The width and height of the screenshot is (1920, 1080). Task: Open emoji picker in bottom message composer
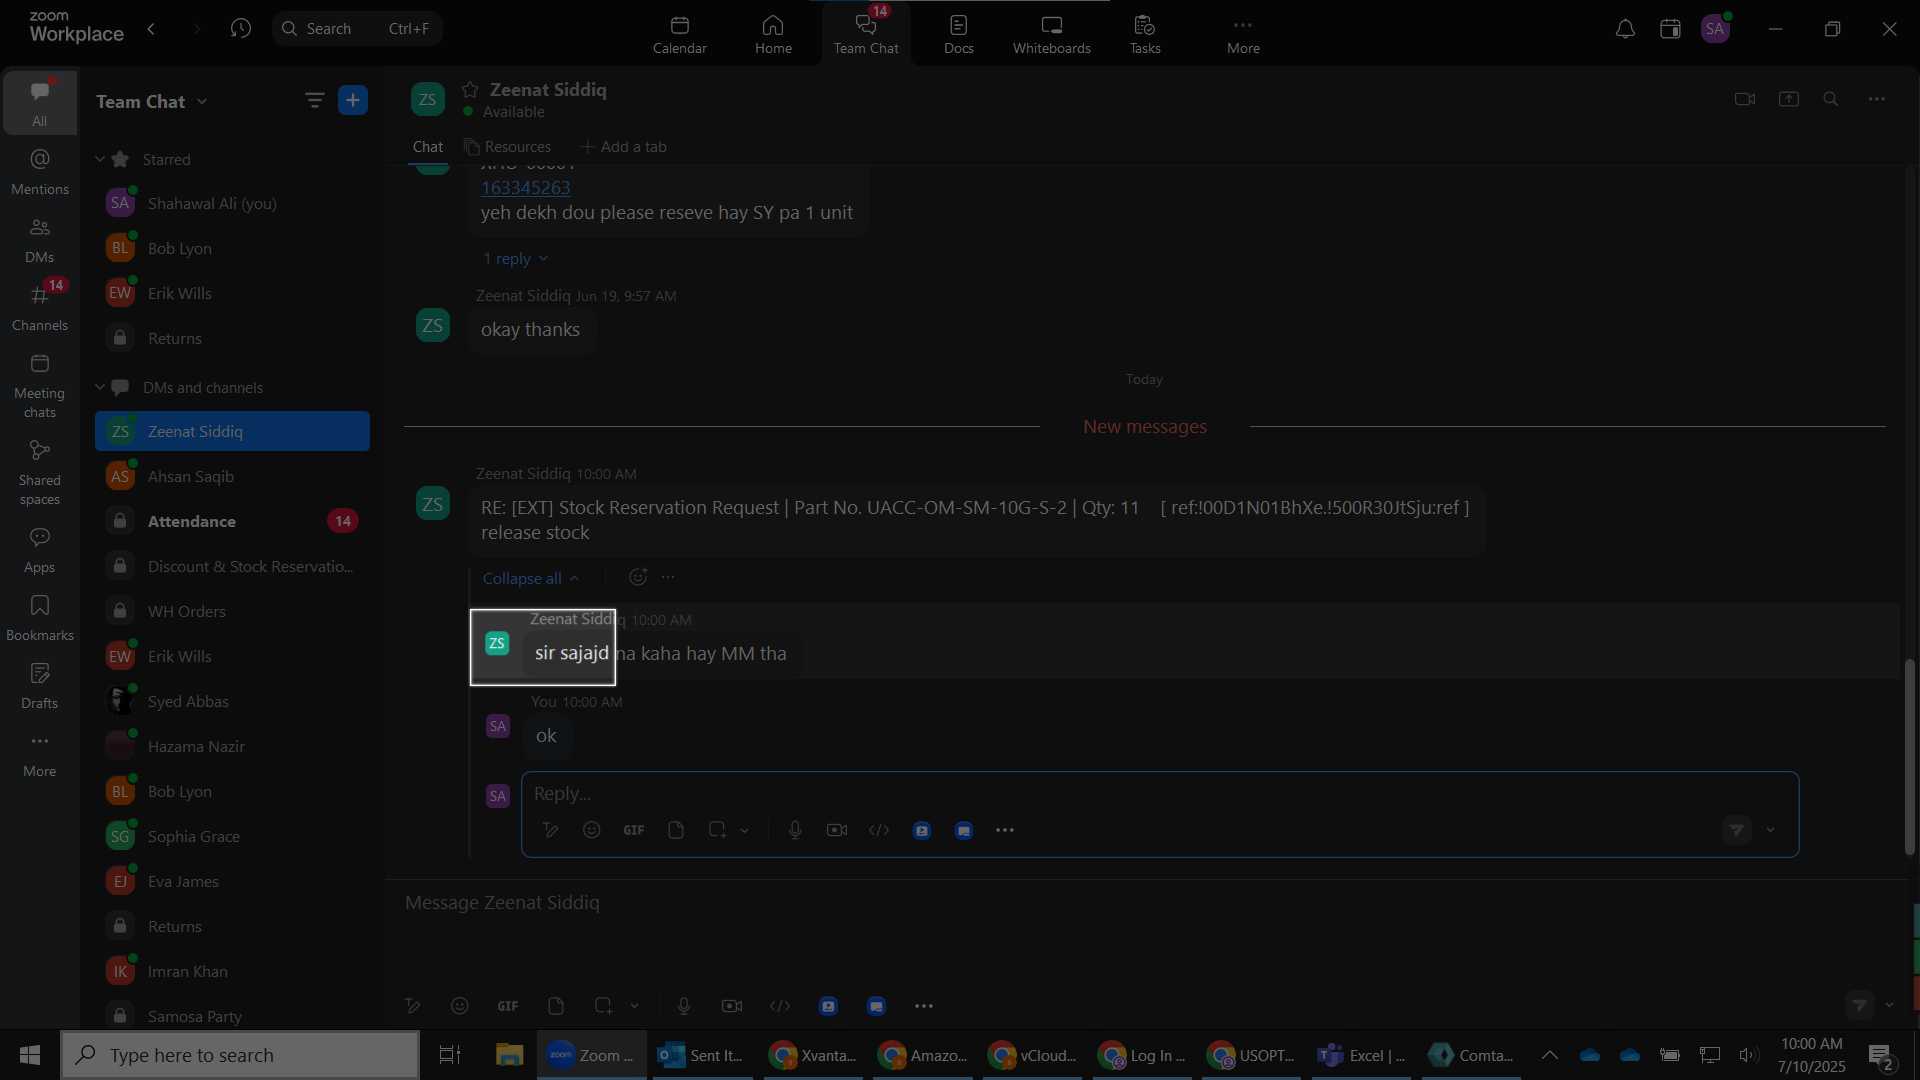(460, 1006)
